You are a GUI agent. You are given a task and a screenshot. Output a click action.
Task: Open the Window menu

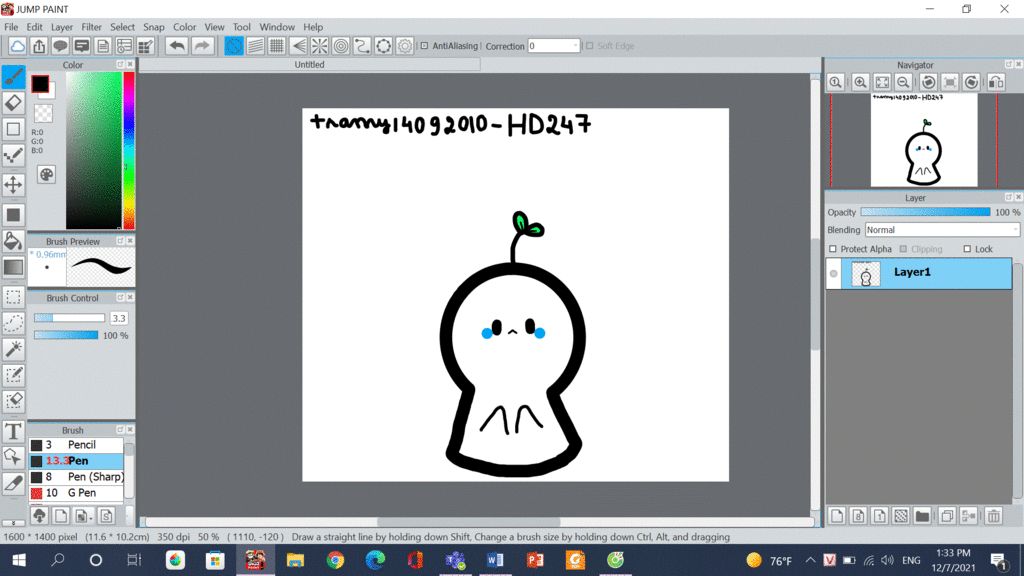tap(277, 27)
